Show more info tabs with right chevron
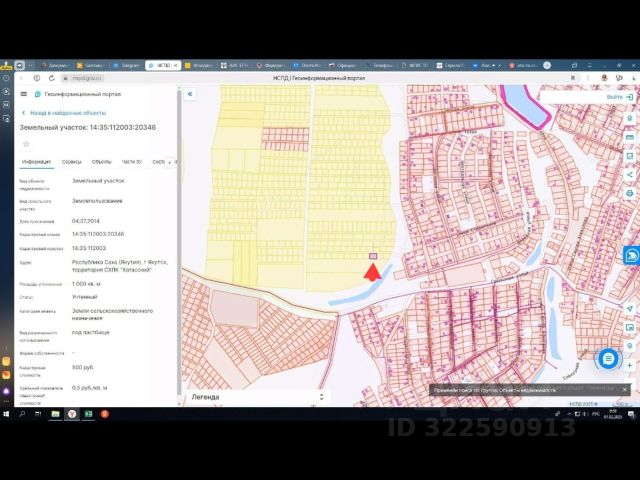The width and height of the screenshot is (640, 480). (x=169, y=162)
